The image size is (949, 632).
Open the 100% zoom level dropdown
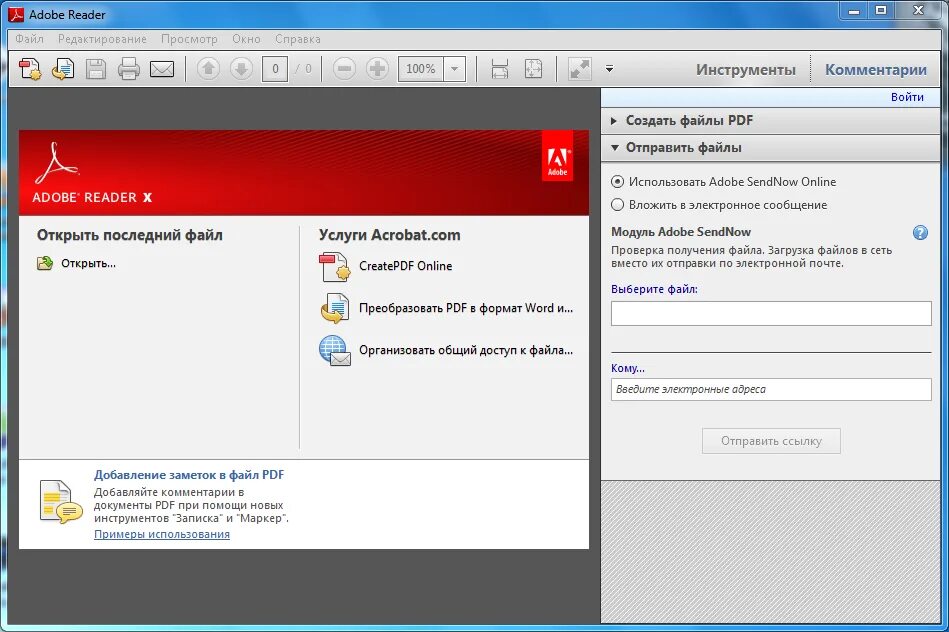pos(454,69)
